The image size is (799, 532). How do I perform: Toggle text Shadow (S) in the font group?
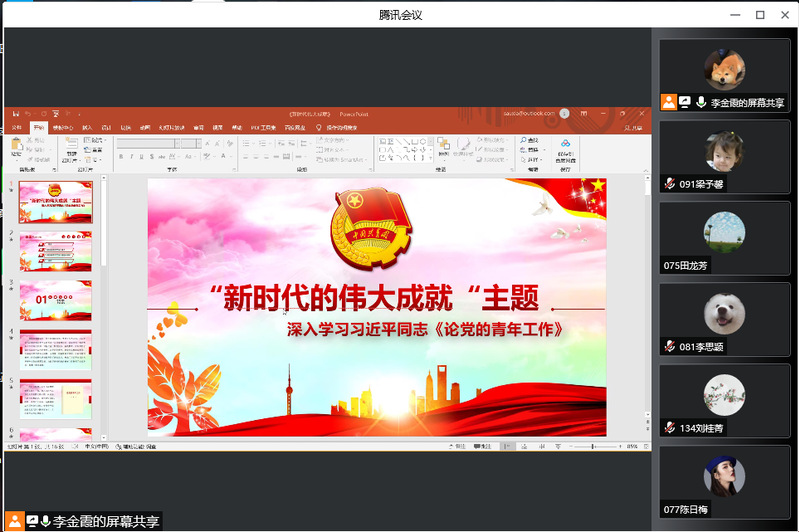click(152, 156)
